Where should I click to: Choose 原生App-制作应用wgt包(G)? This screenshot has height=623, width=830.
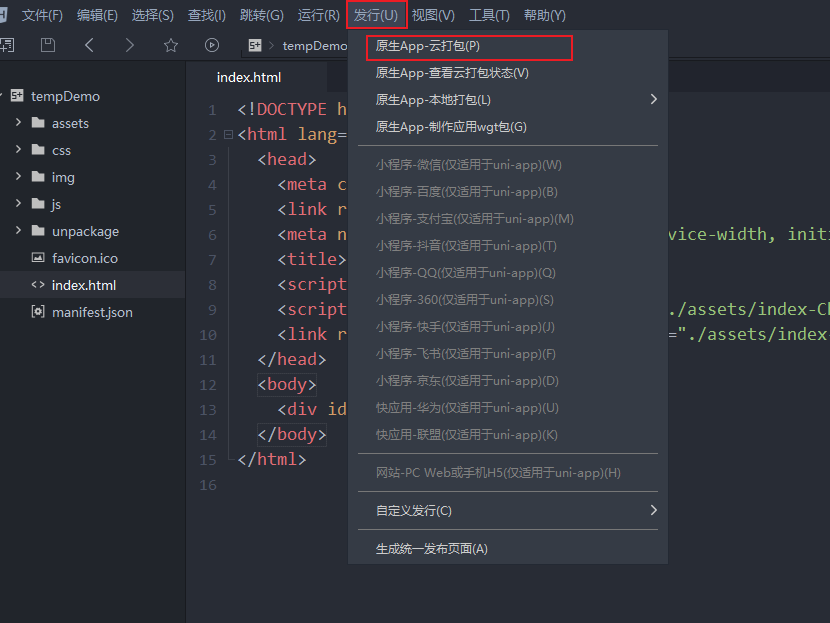click(508, 127)
